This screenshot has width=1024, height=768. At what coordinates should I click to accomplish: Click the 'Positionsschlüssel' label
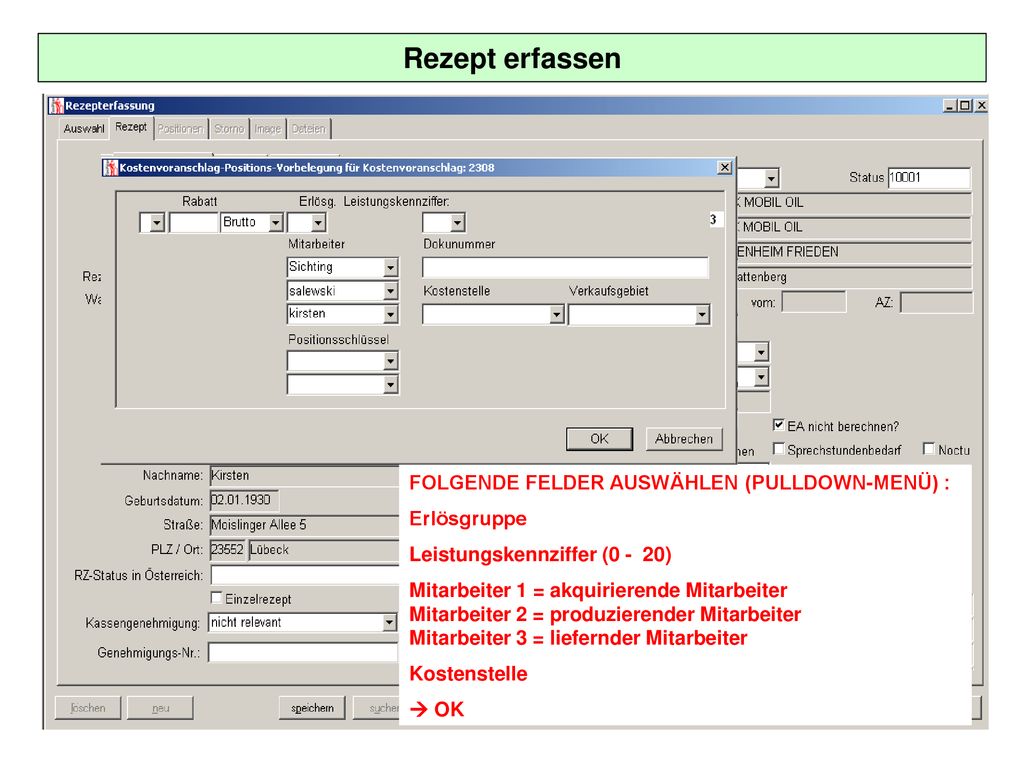[x=338, y=340]
